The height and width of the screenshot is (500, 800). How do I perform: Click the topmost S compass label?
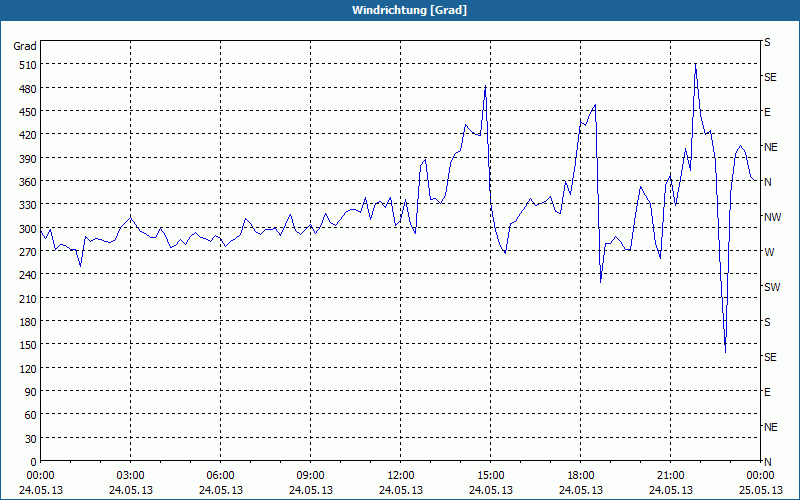[767, 42]
